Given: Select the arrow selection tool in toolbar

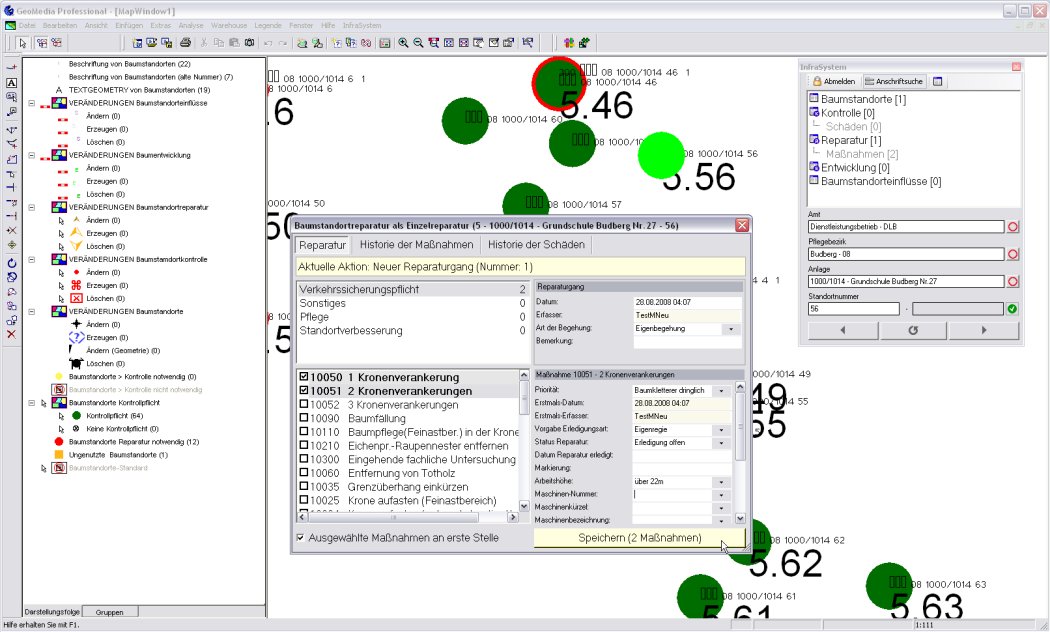Looking at the screenshot, I should [x=22, y=43].
